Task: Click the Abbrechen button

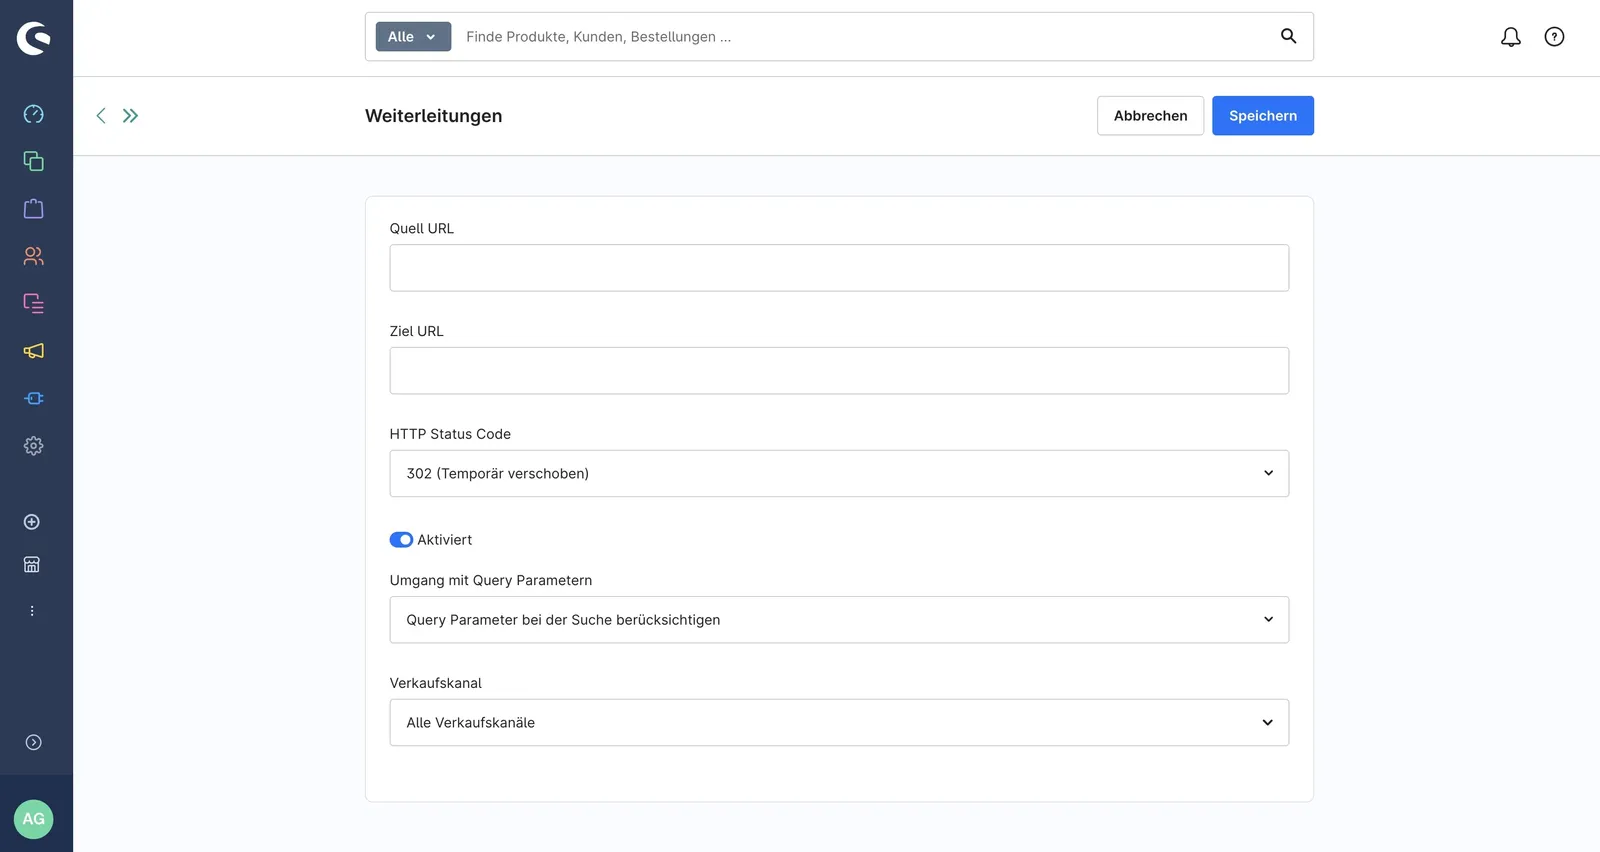Action: (x=1150, y=116)
